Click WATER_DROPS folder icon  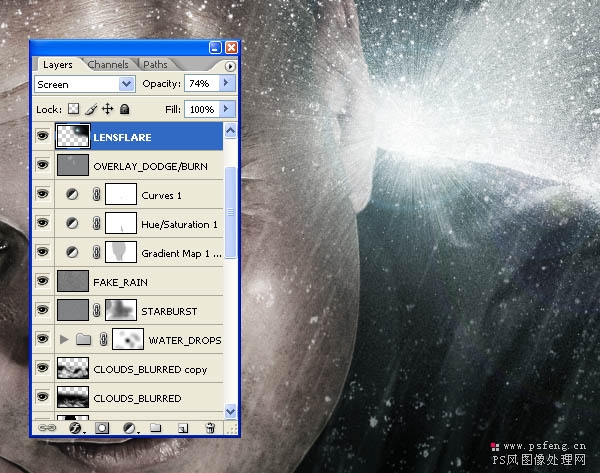pyautogui.click(x=83, y=339)
